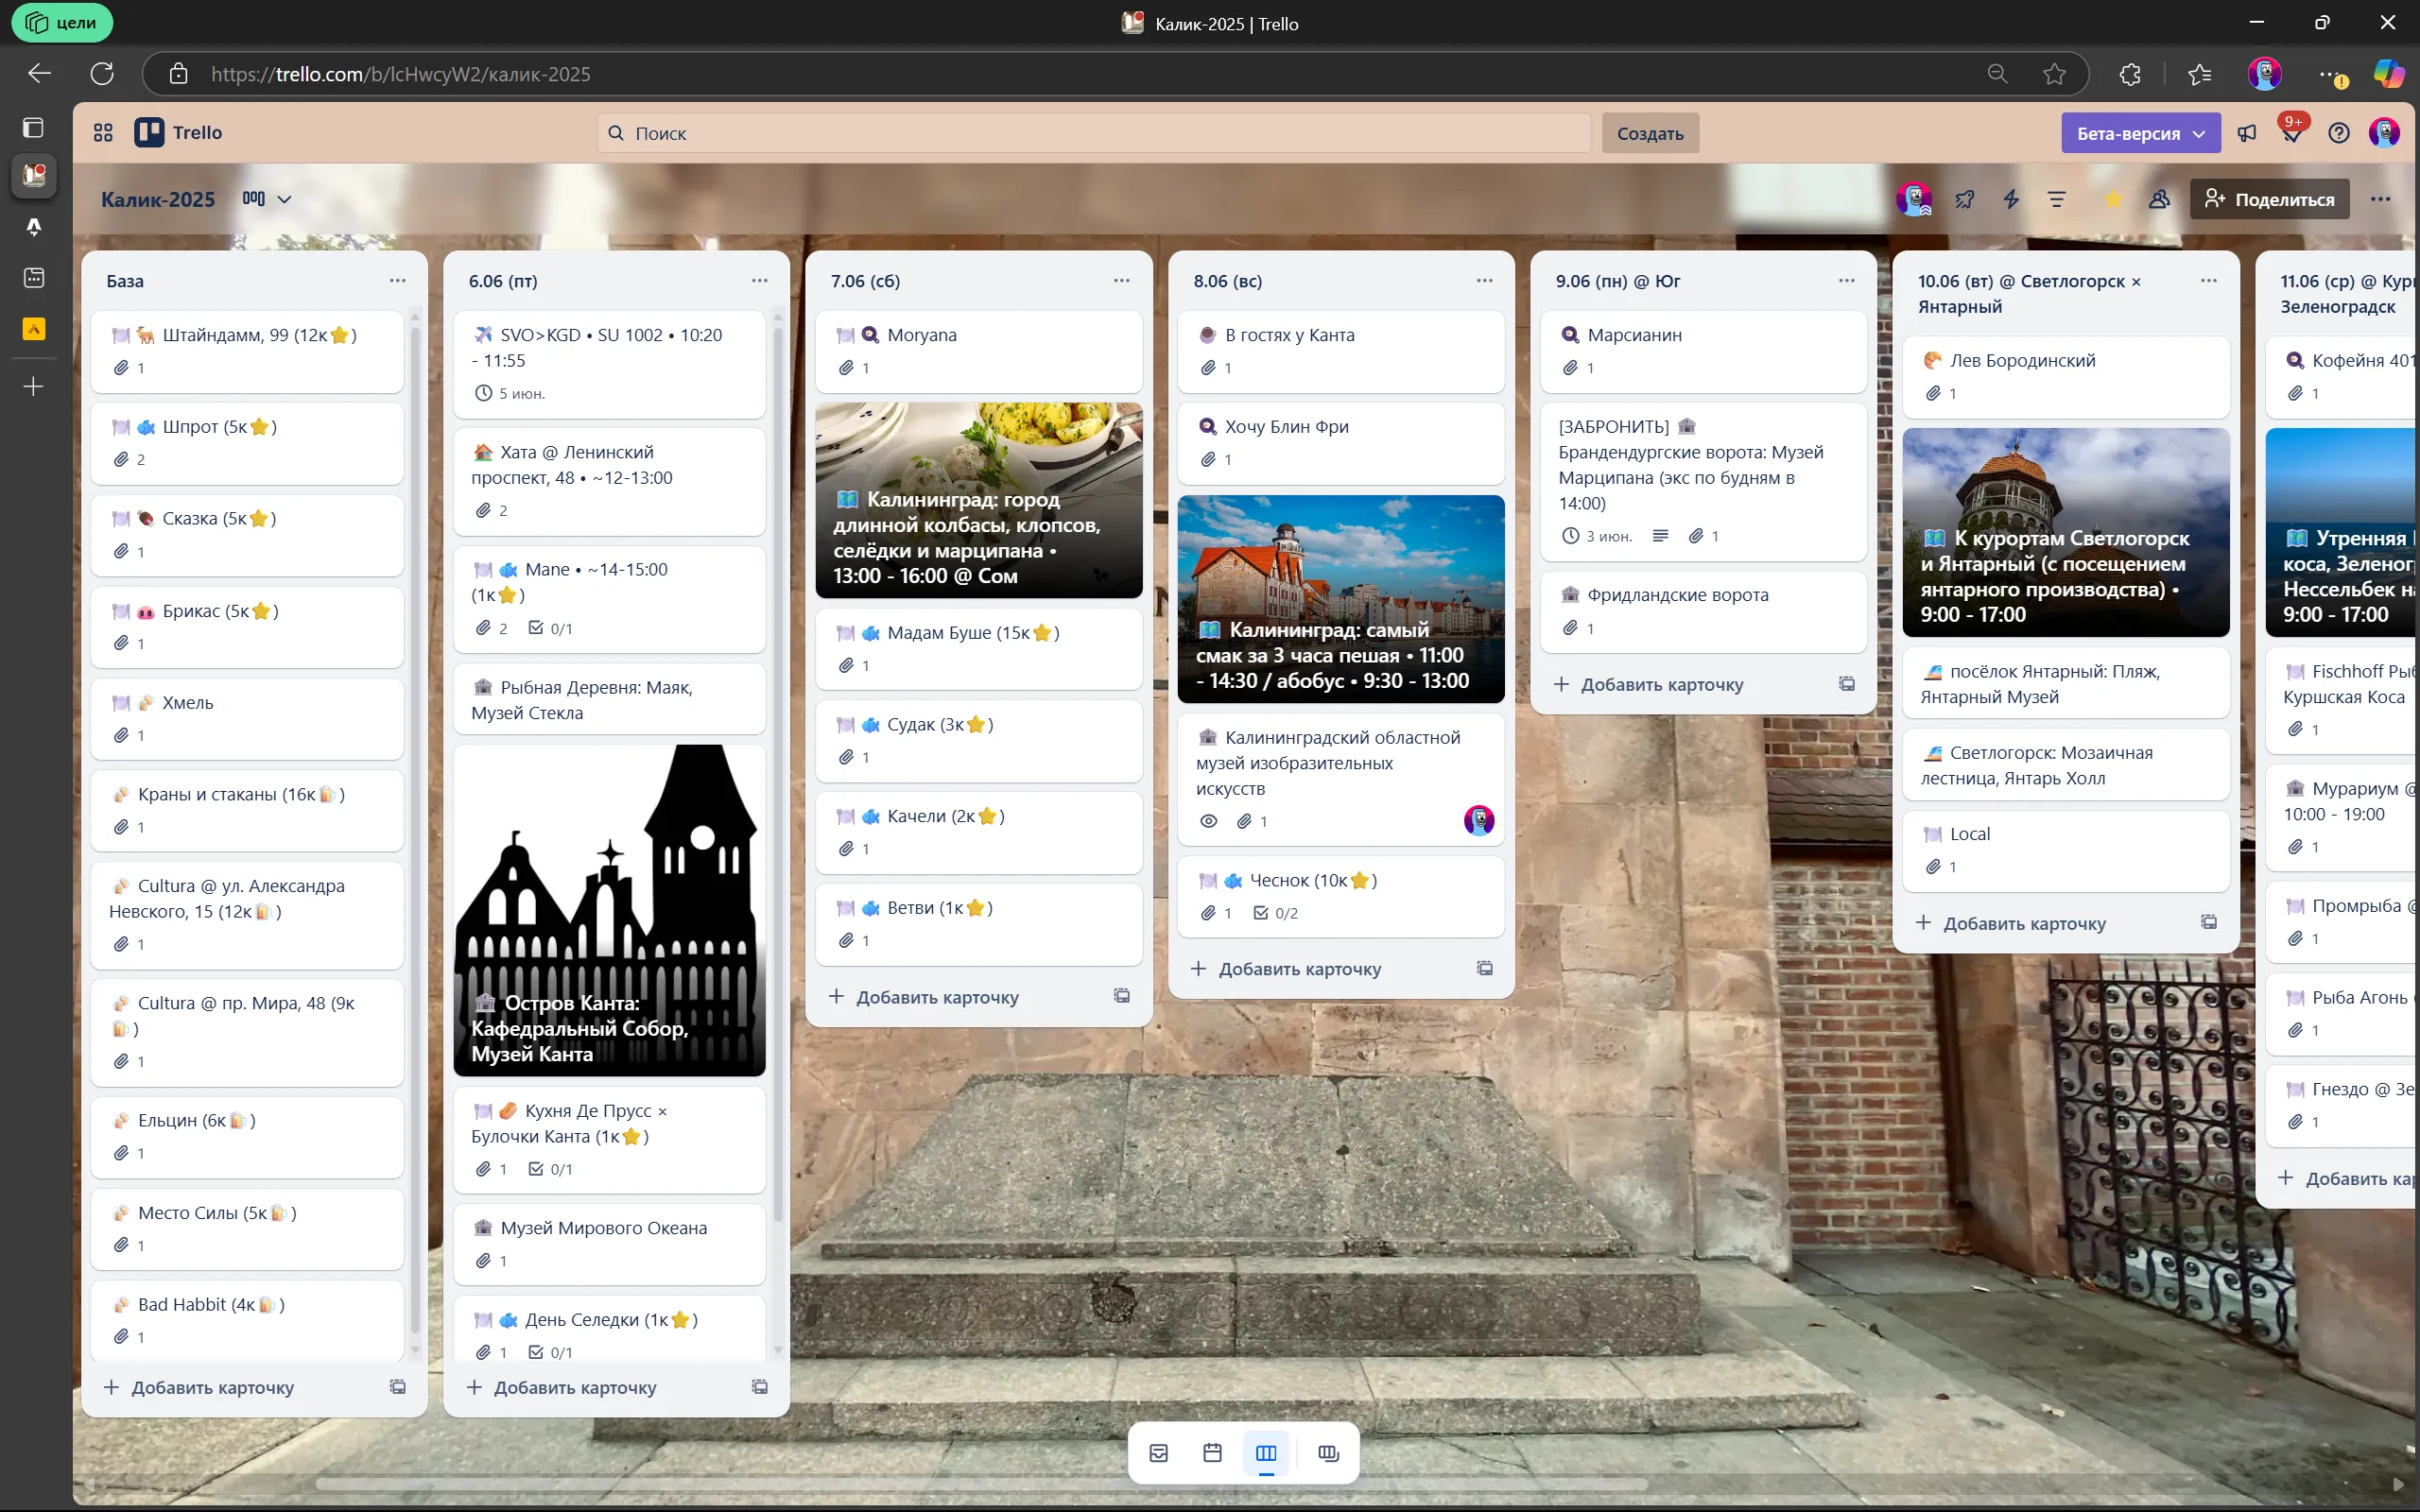The image size is (2420, 1512).
Task: Toggle the eye watch icon on Калининградский областной музей card
Action: [1209, 821]
